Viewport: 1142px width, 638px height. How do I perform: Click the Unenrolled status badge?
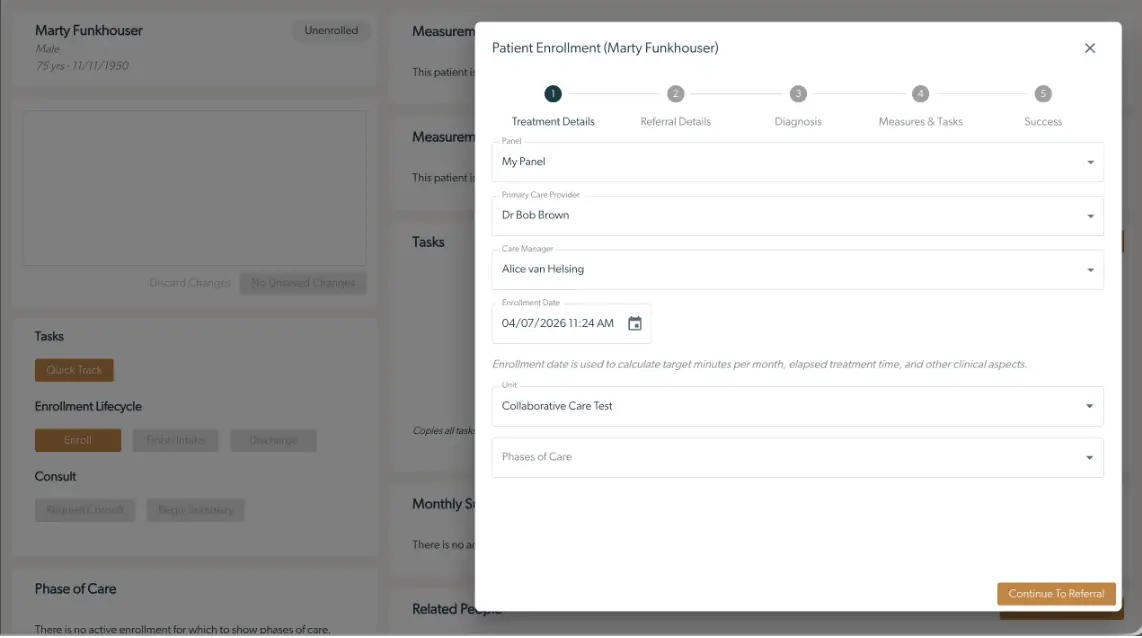point(331,30)
